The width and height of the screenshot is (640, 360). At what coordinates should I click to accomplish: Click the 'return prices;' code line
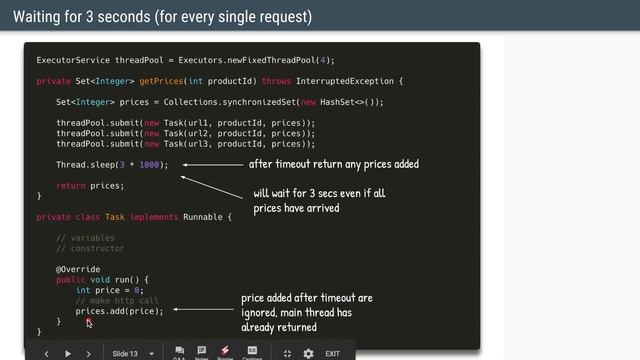click(x=90, y=186)
